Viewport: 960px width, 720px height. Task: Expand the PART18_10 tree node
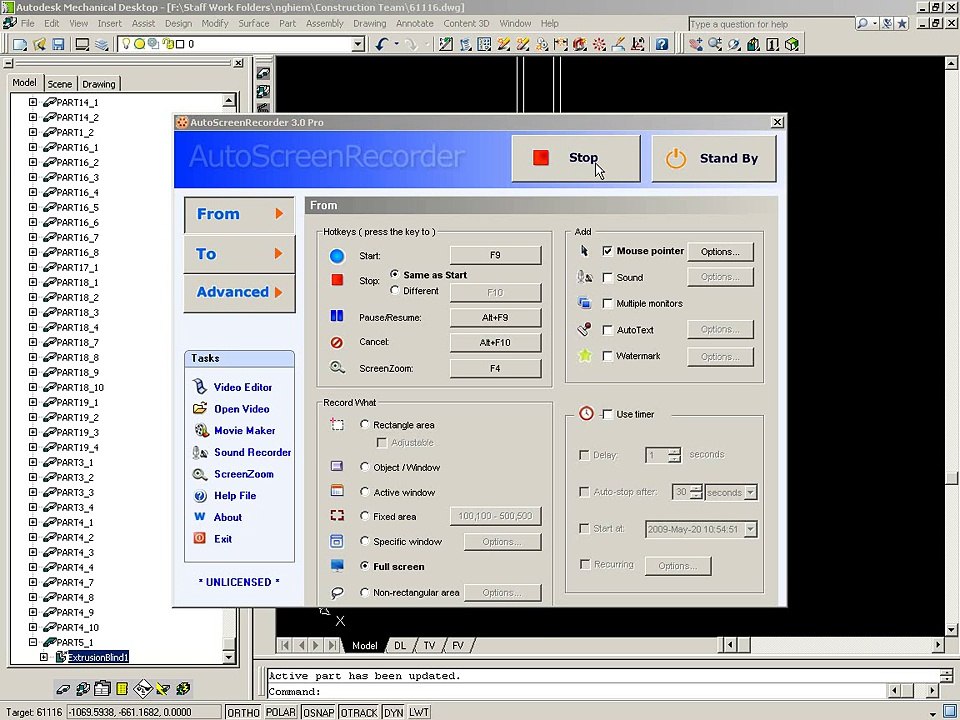click(x=33, y=387)
